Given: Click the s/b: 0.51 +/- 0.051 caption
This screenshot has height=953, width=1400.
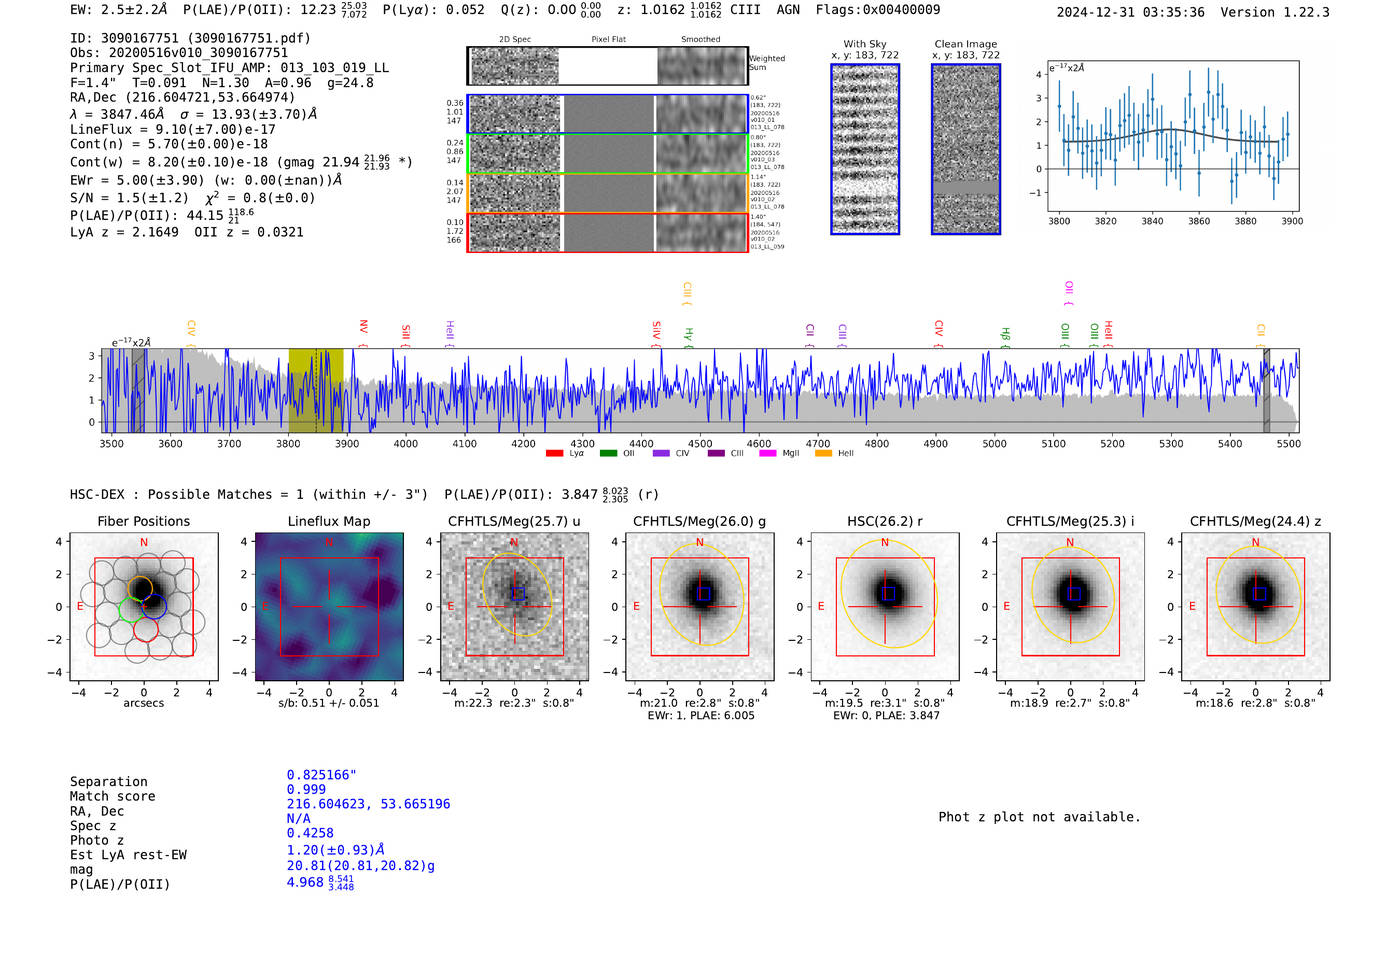Looking at the screenshot, I should tap(329, 703).
